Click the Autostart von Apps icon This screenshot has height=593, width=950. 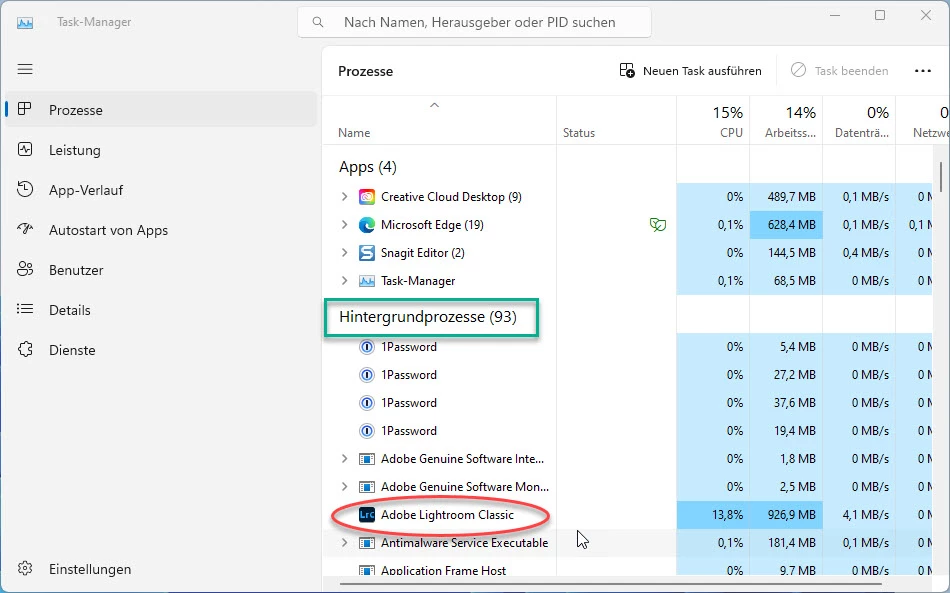[25, 230]
